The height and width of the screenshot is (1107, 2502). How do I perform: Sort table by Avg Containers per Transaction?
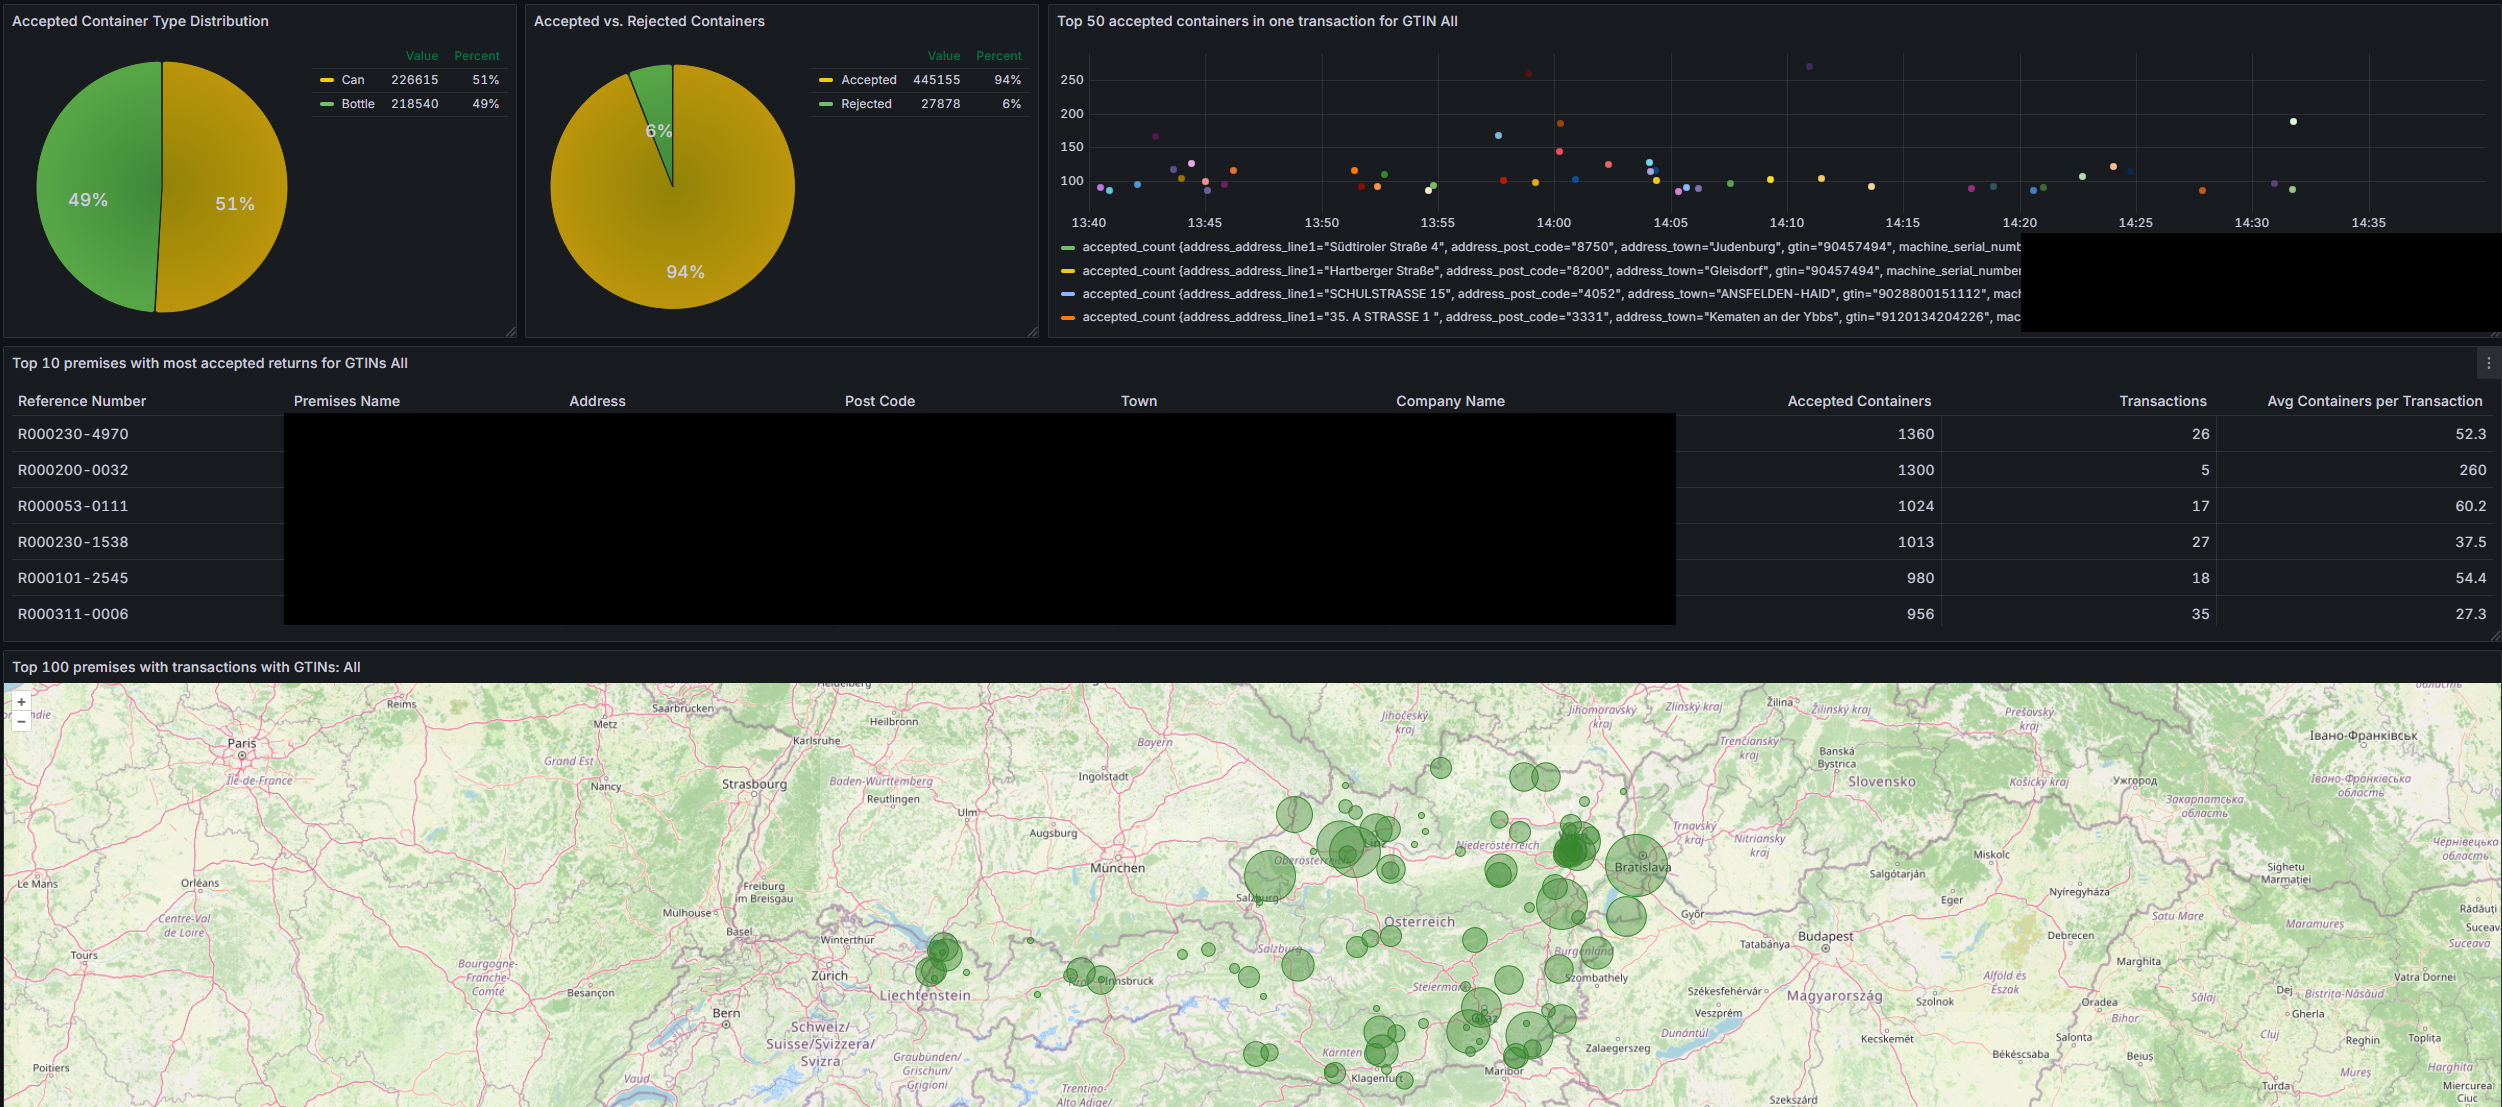(2375, 401)
